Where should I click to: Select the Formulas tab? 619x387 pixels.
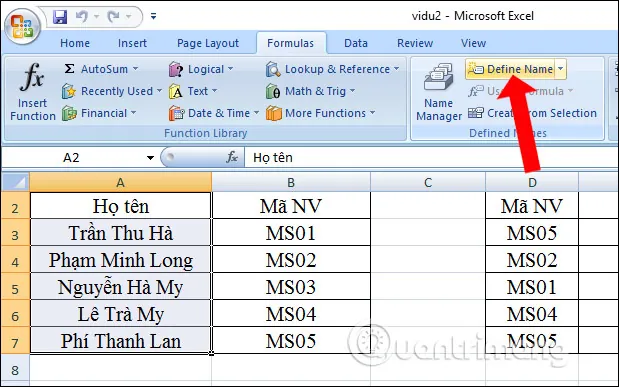coord(291,43)
